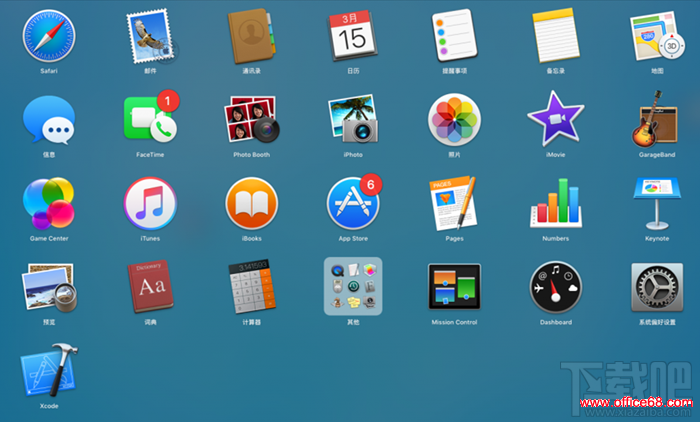Open the Notes (备忘录) app
This screenshot has width=700, height=422.
[x=556, y=36]
